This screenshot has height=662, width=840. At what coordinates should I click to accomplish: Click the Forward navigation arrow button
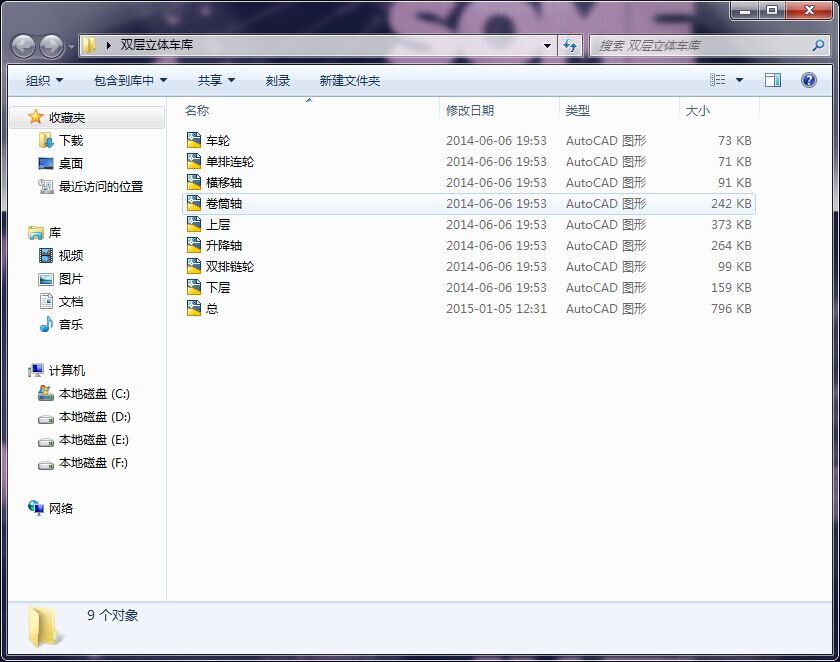pyautogui.click(x=51, y=46)
